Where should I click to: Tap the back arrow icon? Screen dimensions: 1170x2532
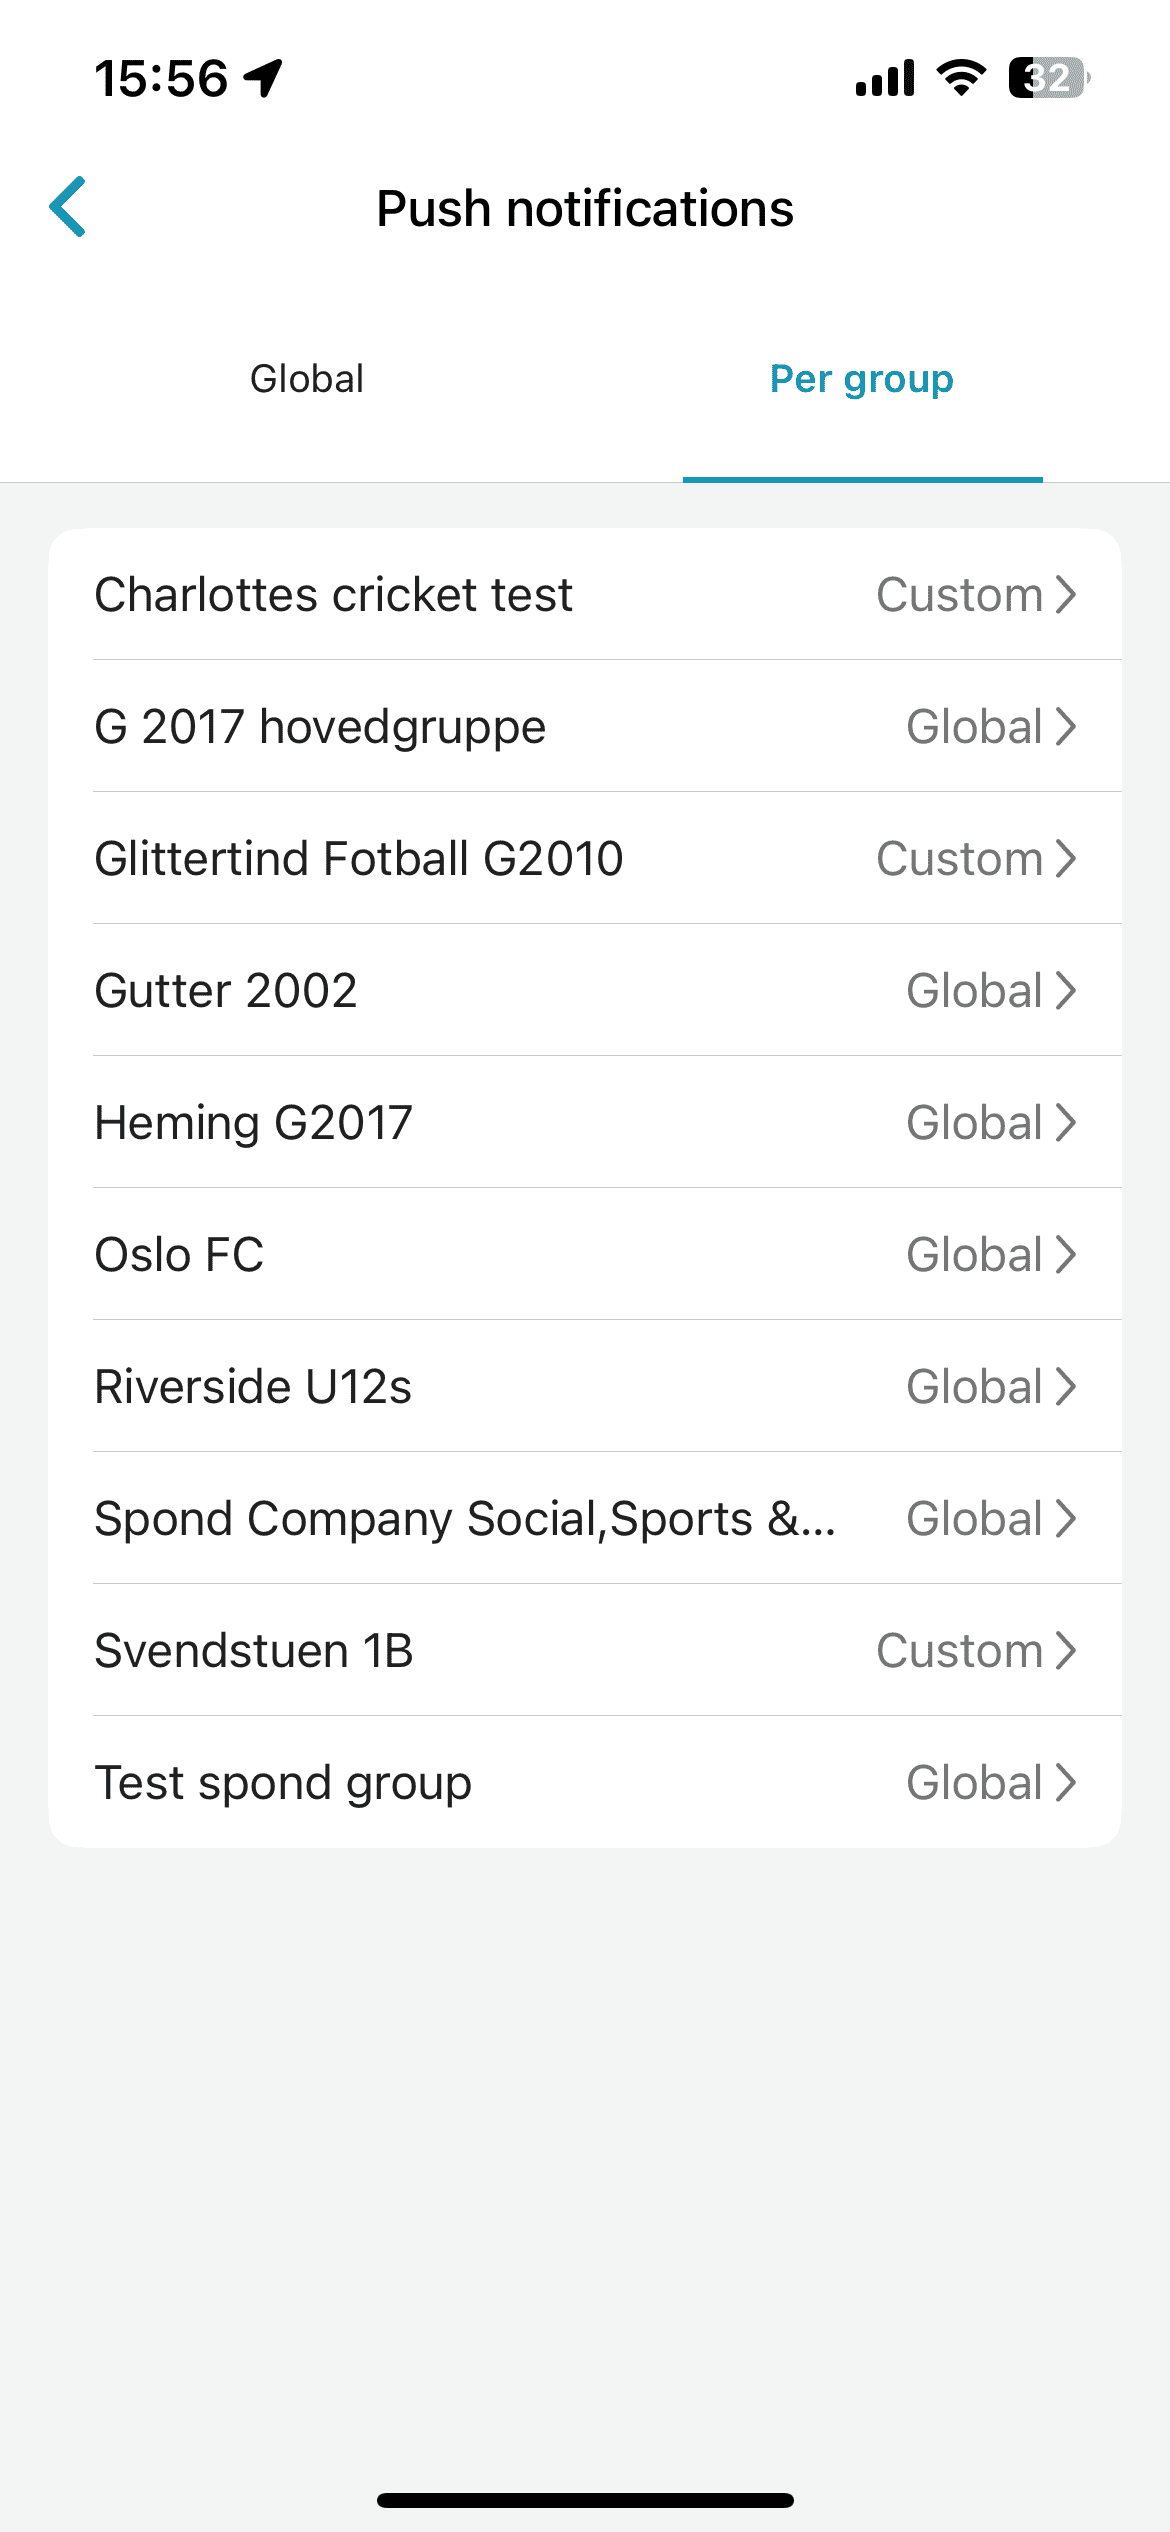point(68,207)
